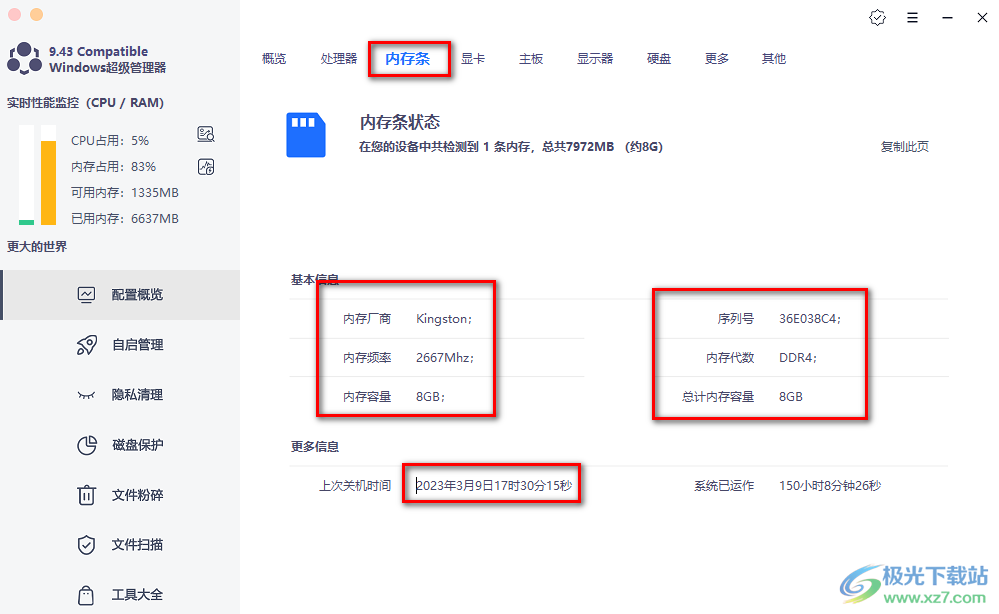Click the pie chart icon for 磁盘保护
Screen dimensions: 999x614
[x=87, y=445]
